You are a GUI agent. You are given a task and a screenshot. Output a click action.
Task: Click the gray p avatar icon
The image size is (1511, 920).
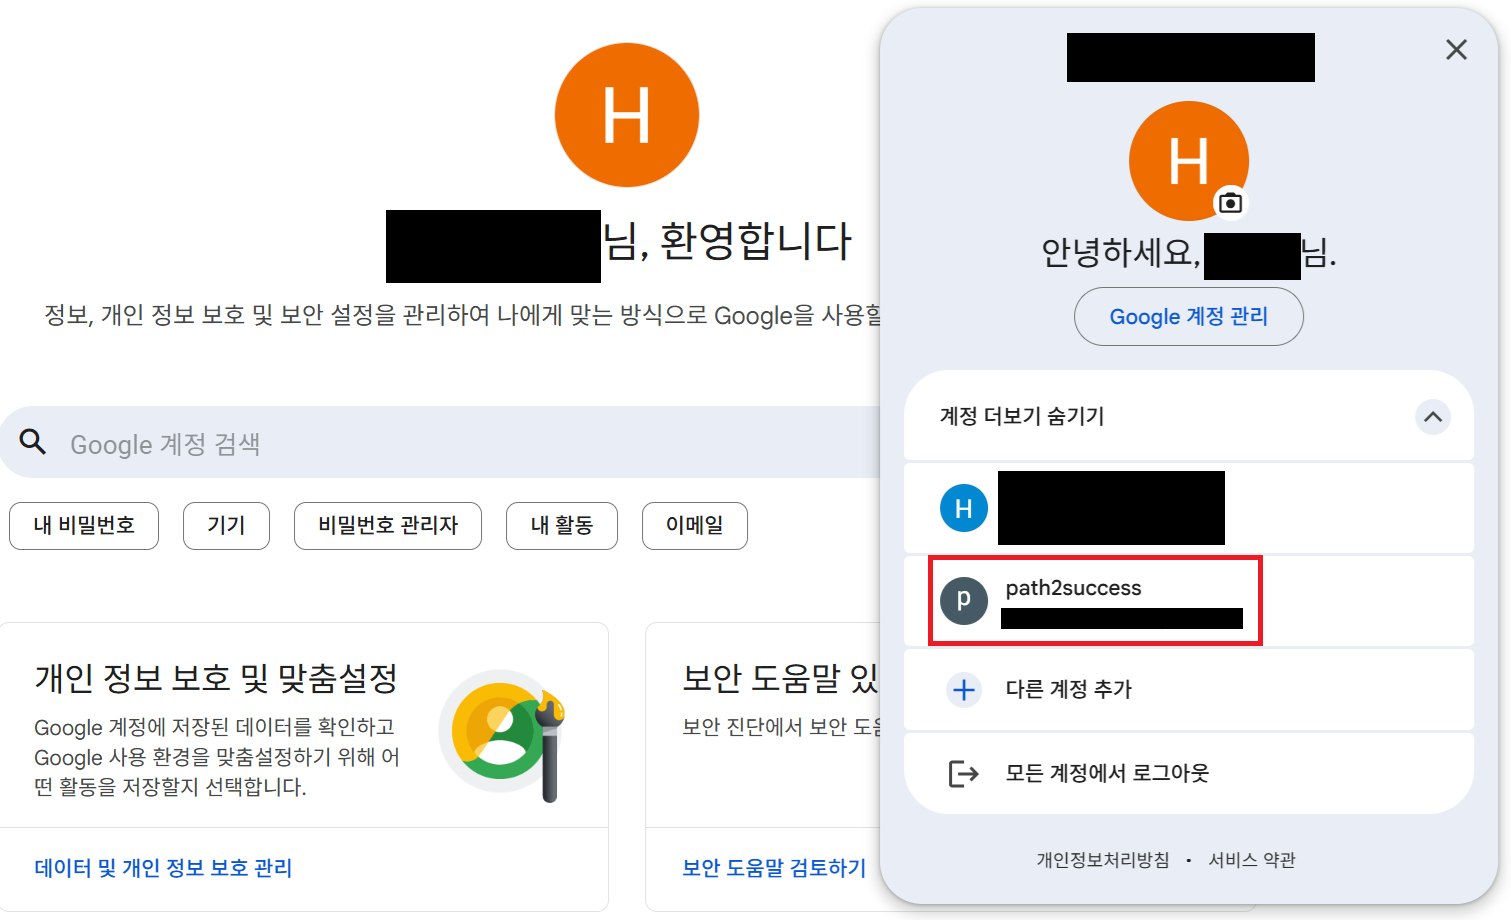coord(964,600)
